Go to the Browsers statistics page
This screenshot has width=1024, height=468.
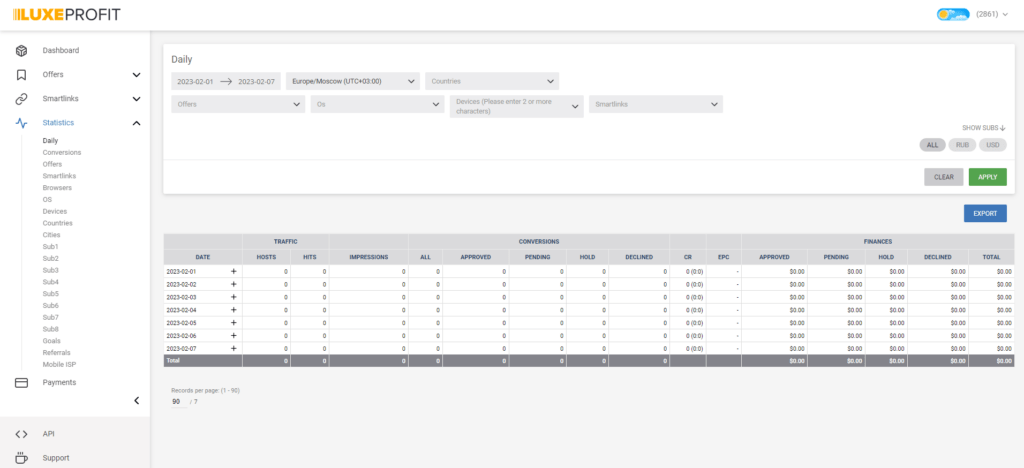click(57, 188)
